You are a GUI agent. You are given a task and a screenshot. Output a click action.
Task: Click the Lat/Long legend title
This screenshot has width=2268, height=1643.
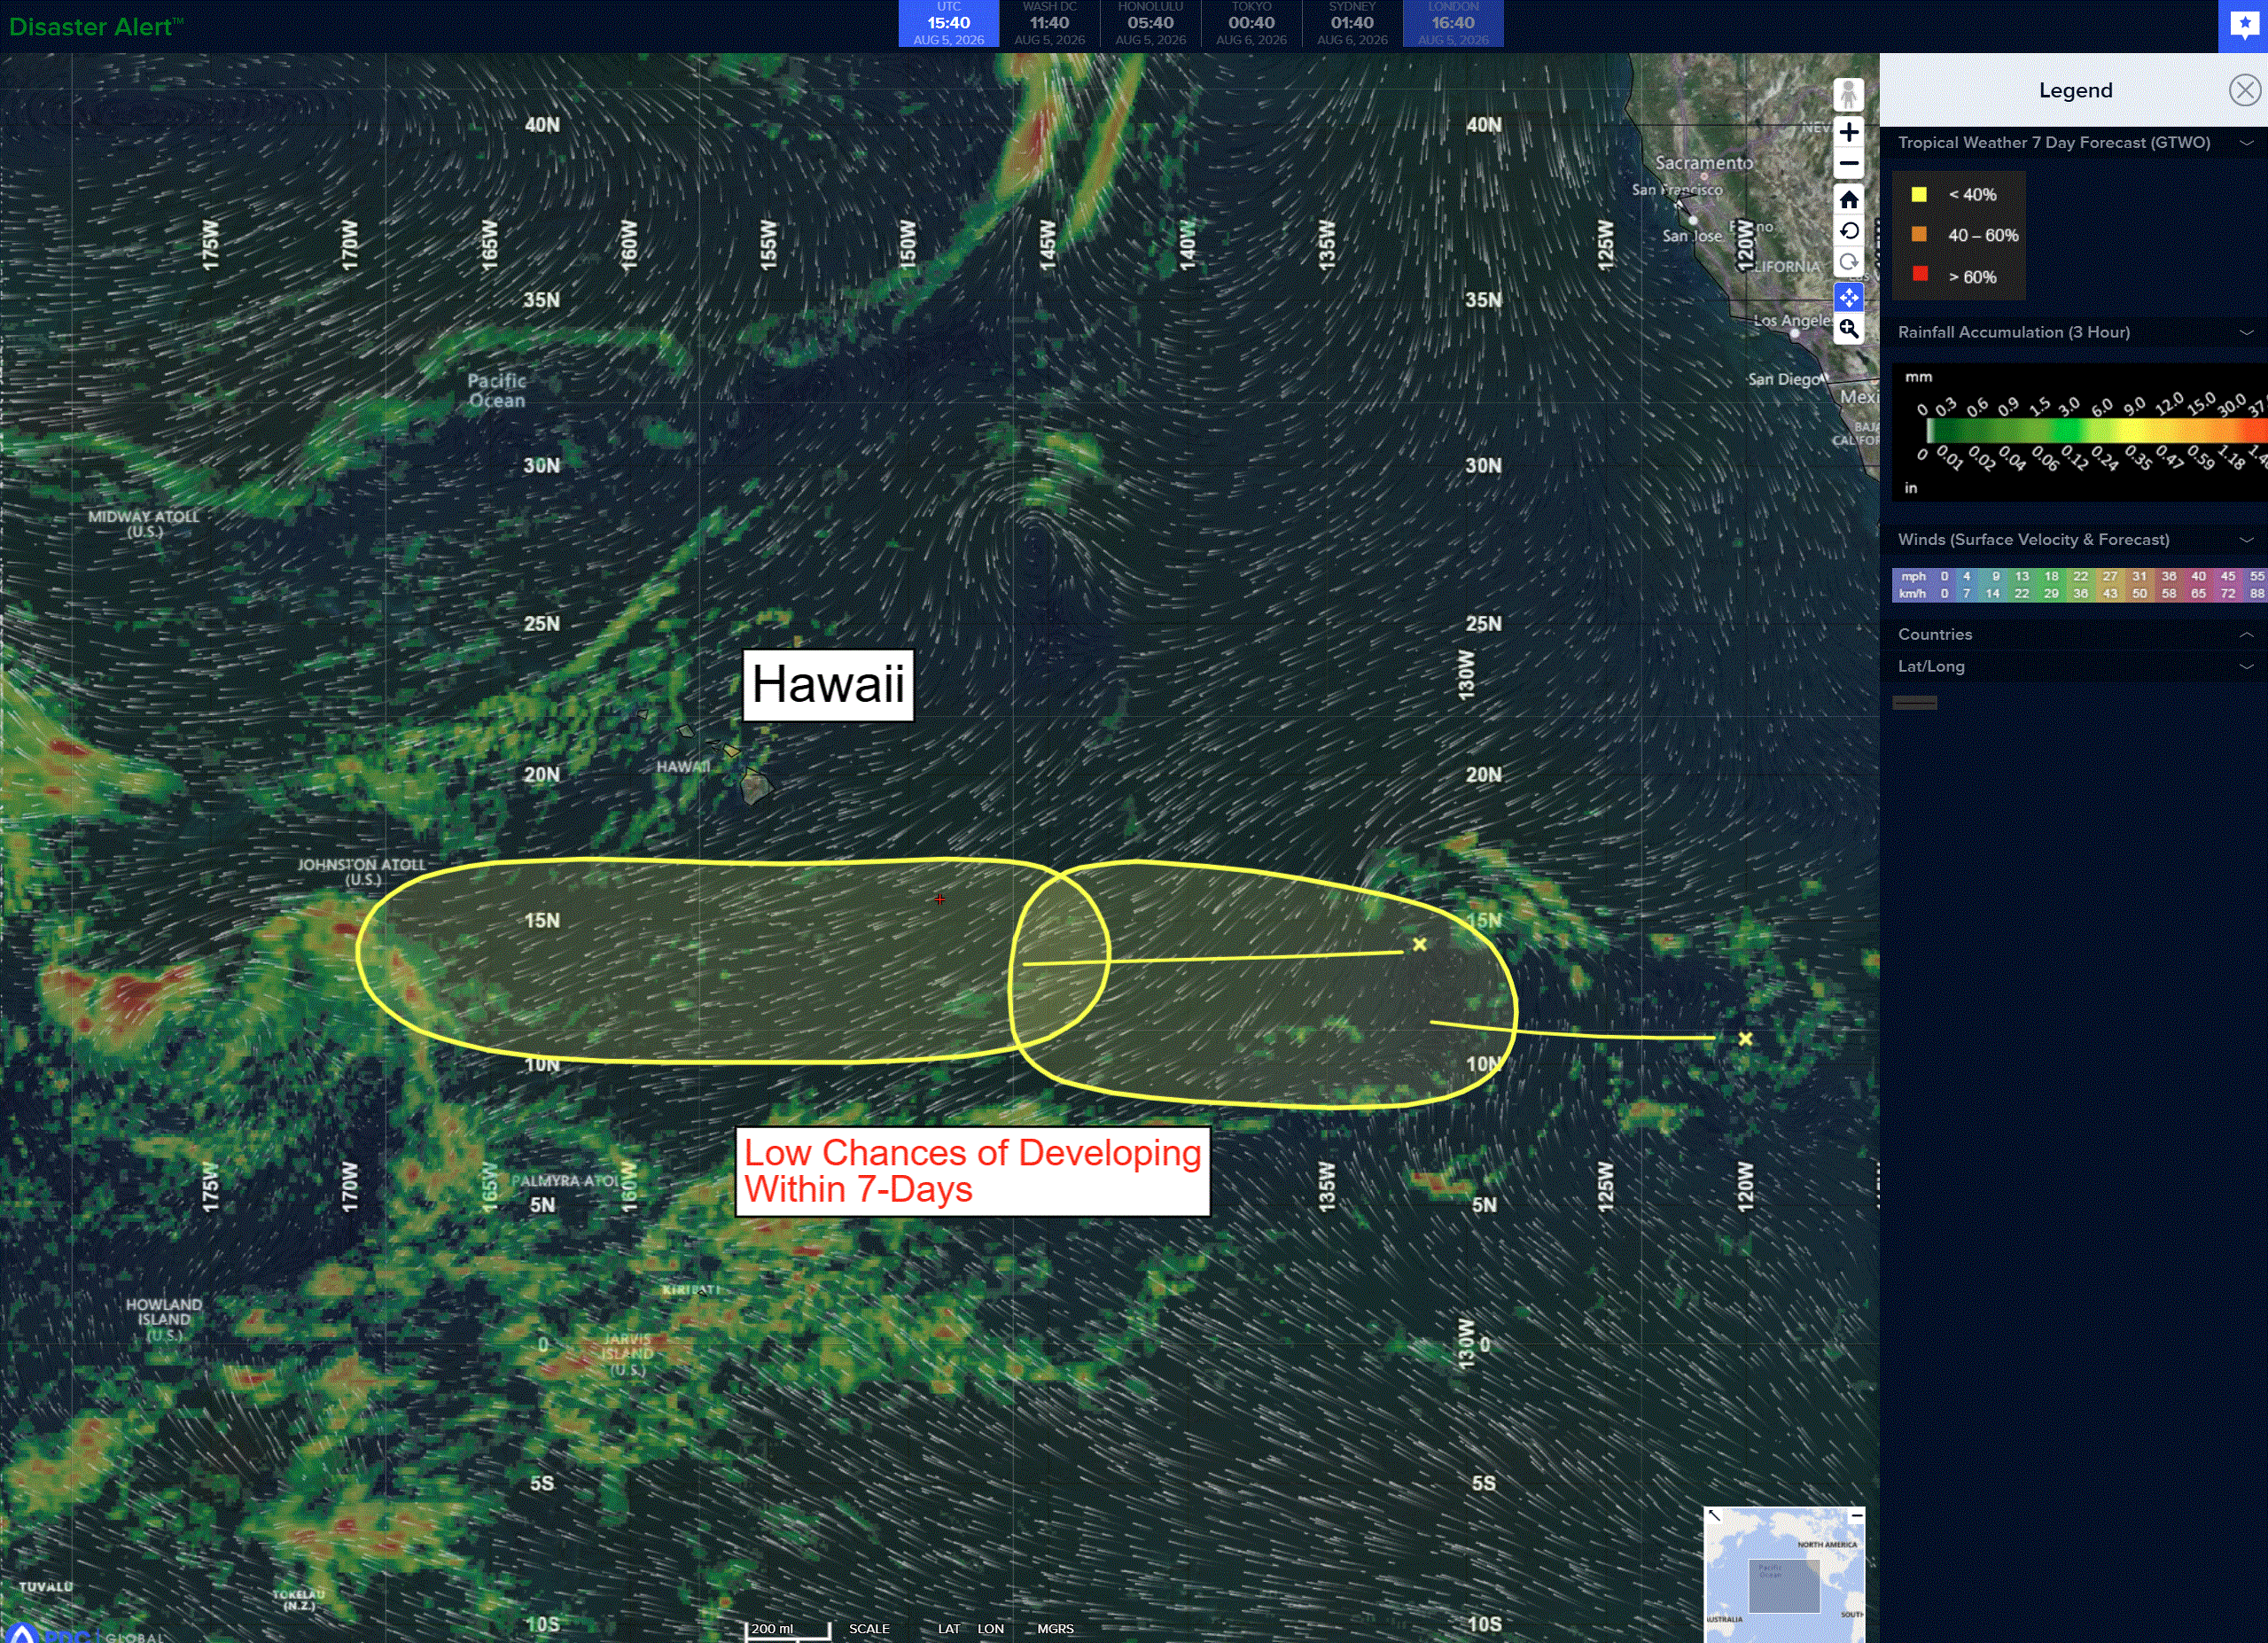1931,667
